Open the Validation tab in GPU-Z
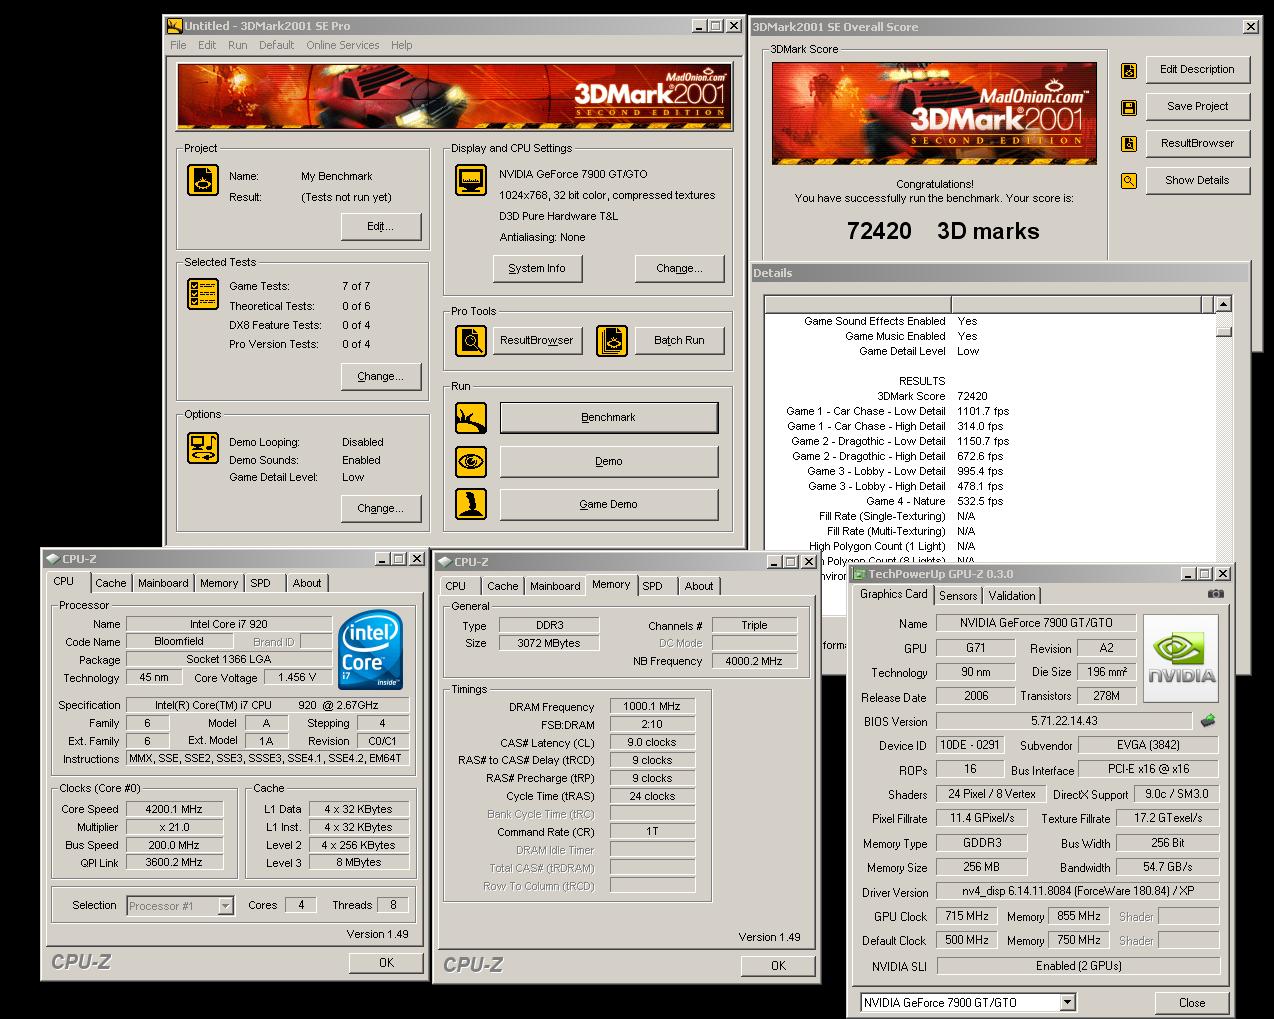The width and height of the screenshot is (1274, 1019). (x=1012, y=595)
